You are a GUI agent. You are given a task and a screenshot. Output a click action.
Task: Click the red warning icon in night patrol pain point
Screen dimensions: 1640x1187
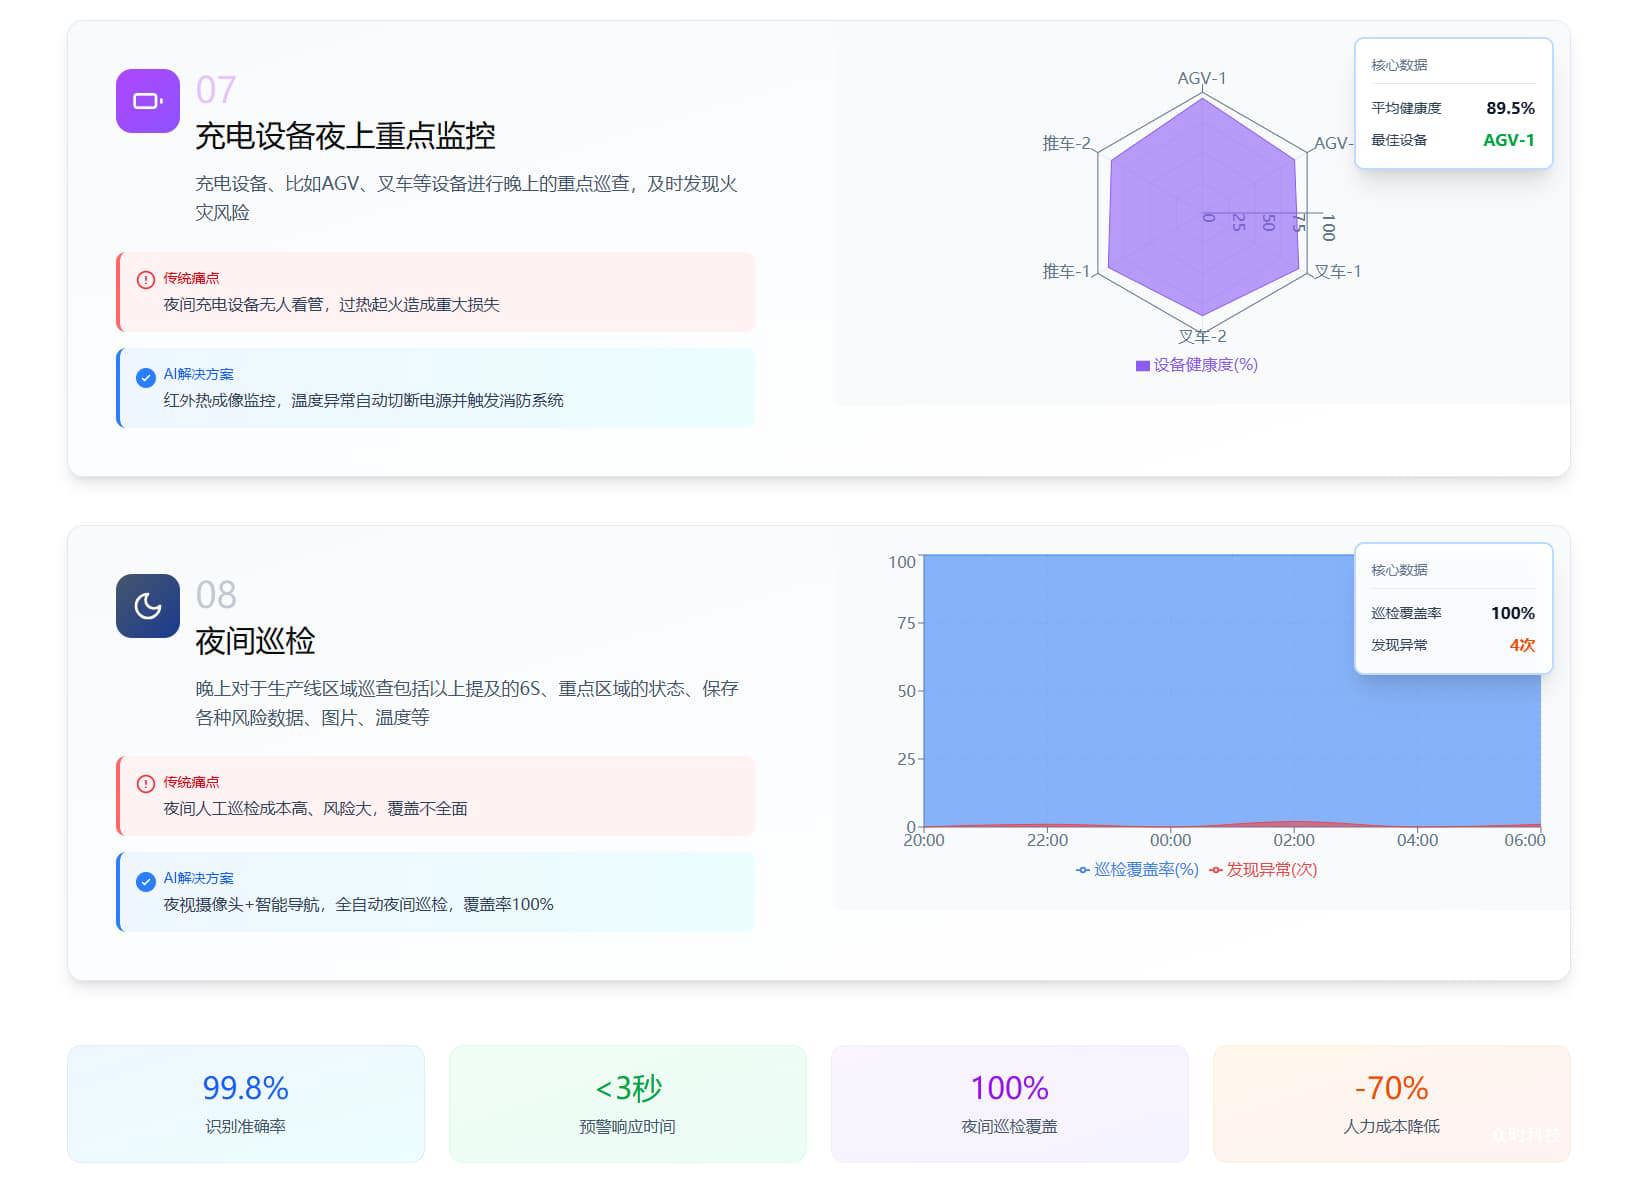click(x=145, y=784)
